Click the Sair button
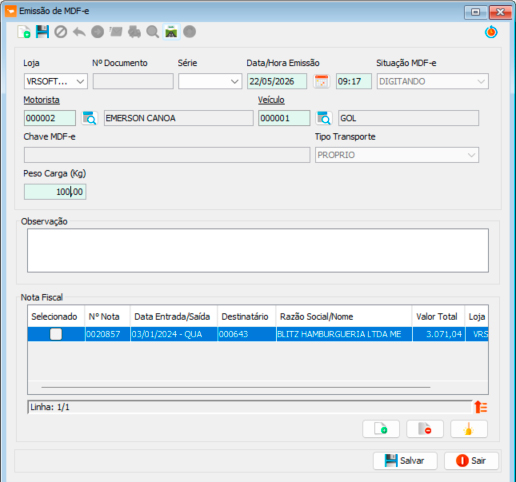516x482 pixels. (x=471, y=461)
